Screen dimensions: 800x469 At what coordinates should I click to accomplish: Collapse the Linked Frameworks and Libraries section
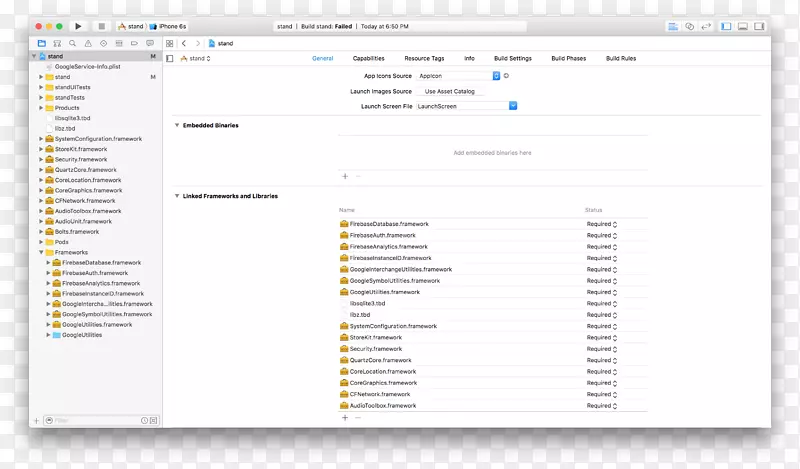click(177, 196)
